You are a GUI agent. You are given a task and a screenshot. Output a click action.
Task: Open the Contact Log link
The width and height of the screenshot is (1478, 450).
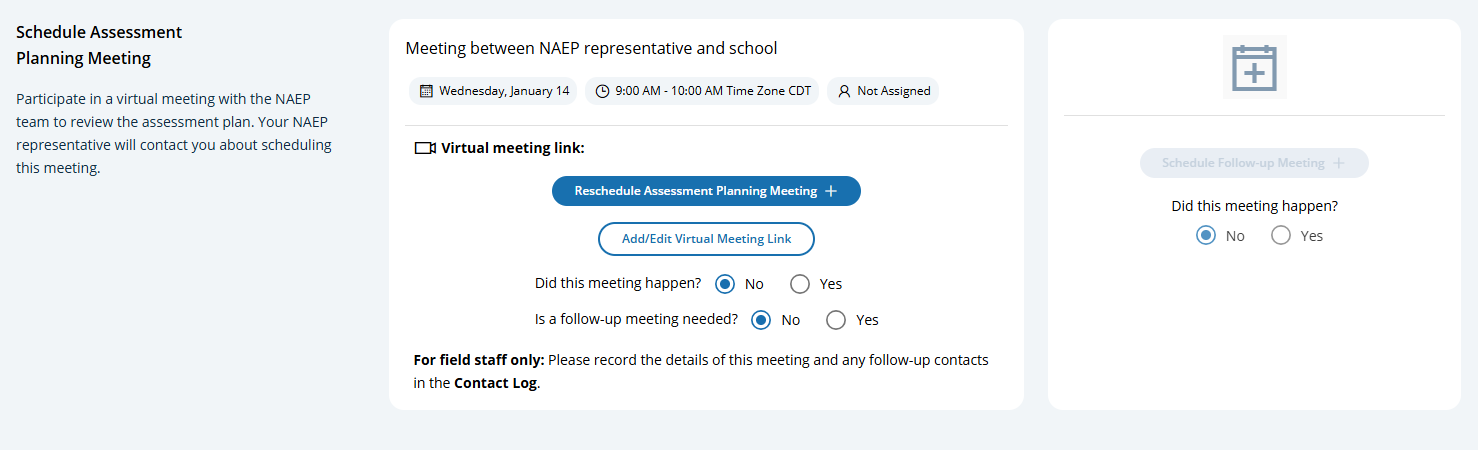pyautogui.click(x=495, y=382)
